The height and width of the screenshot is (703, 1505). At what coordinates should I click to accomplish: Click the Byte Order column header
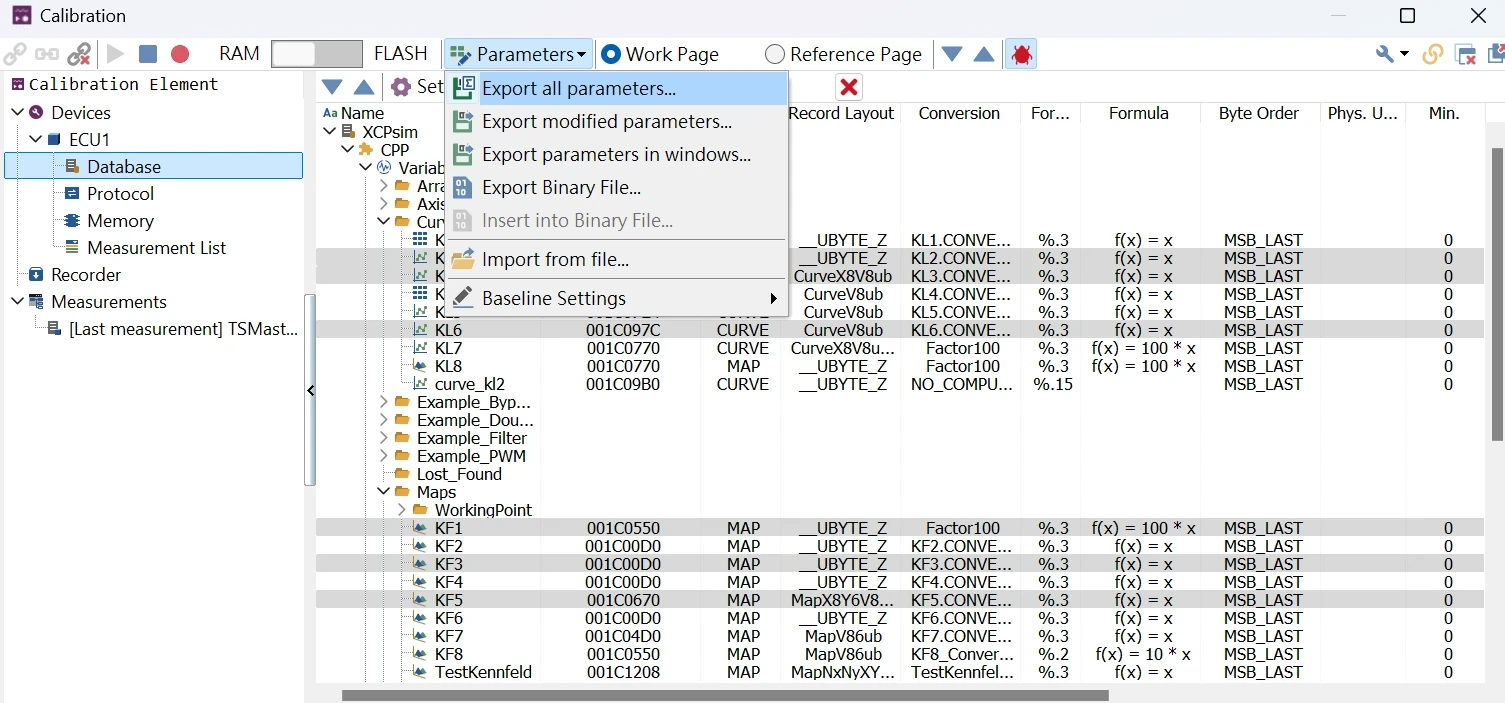[x=1258, y=113]
